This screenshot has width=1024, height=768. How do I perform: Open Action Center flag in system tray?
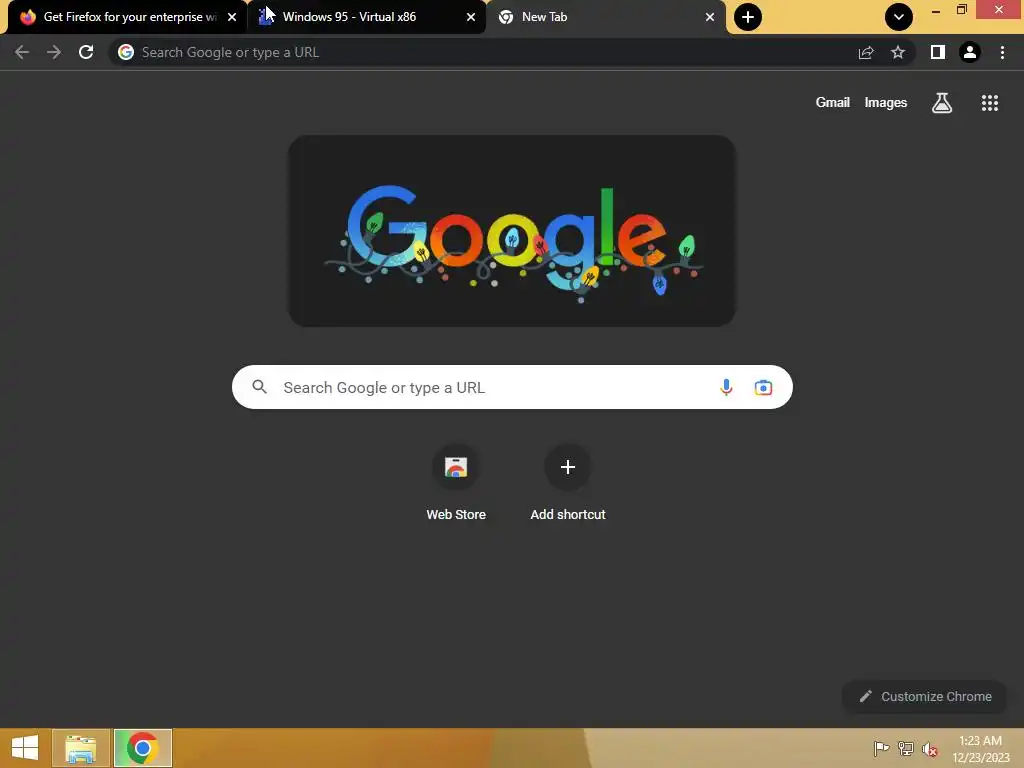pos(881,749)
